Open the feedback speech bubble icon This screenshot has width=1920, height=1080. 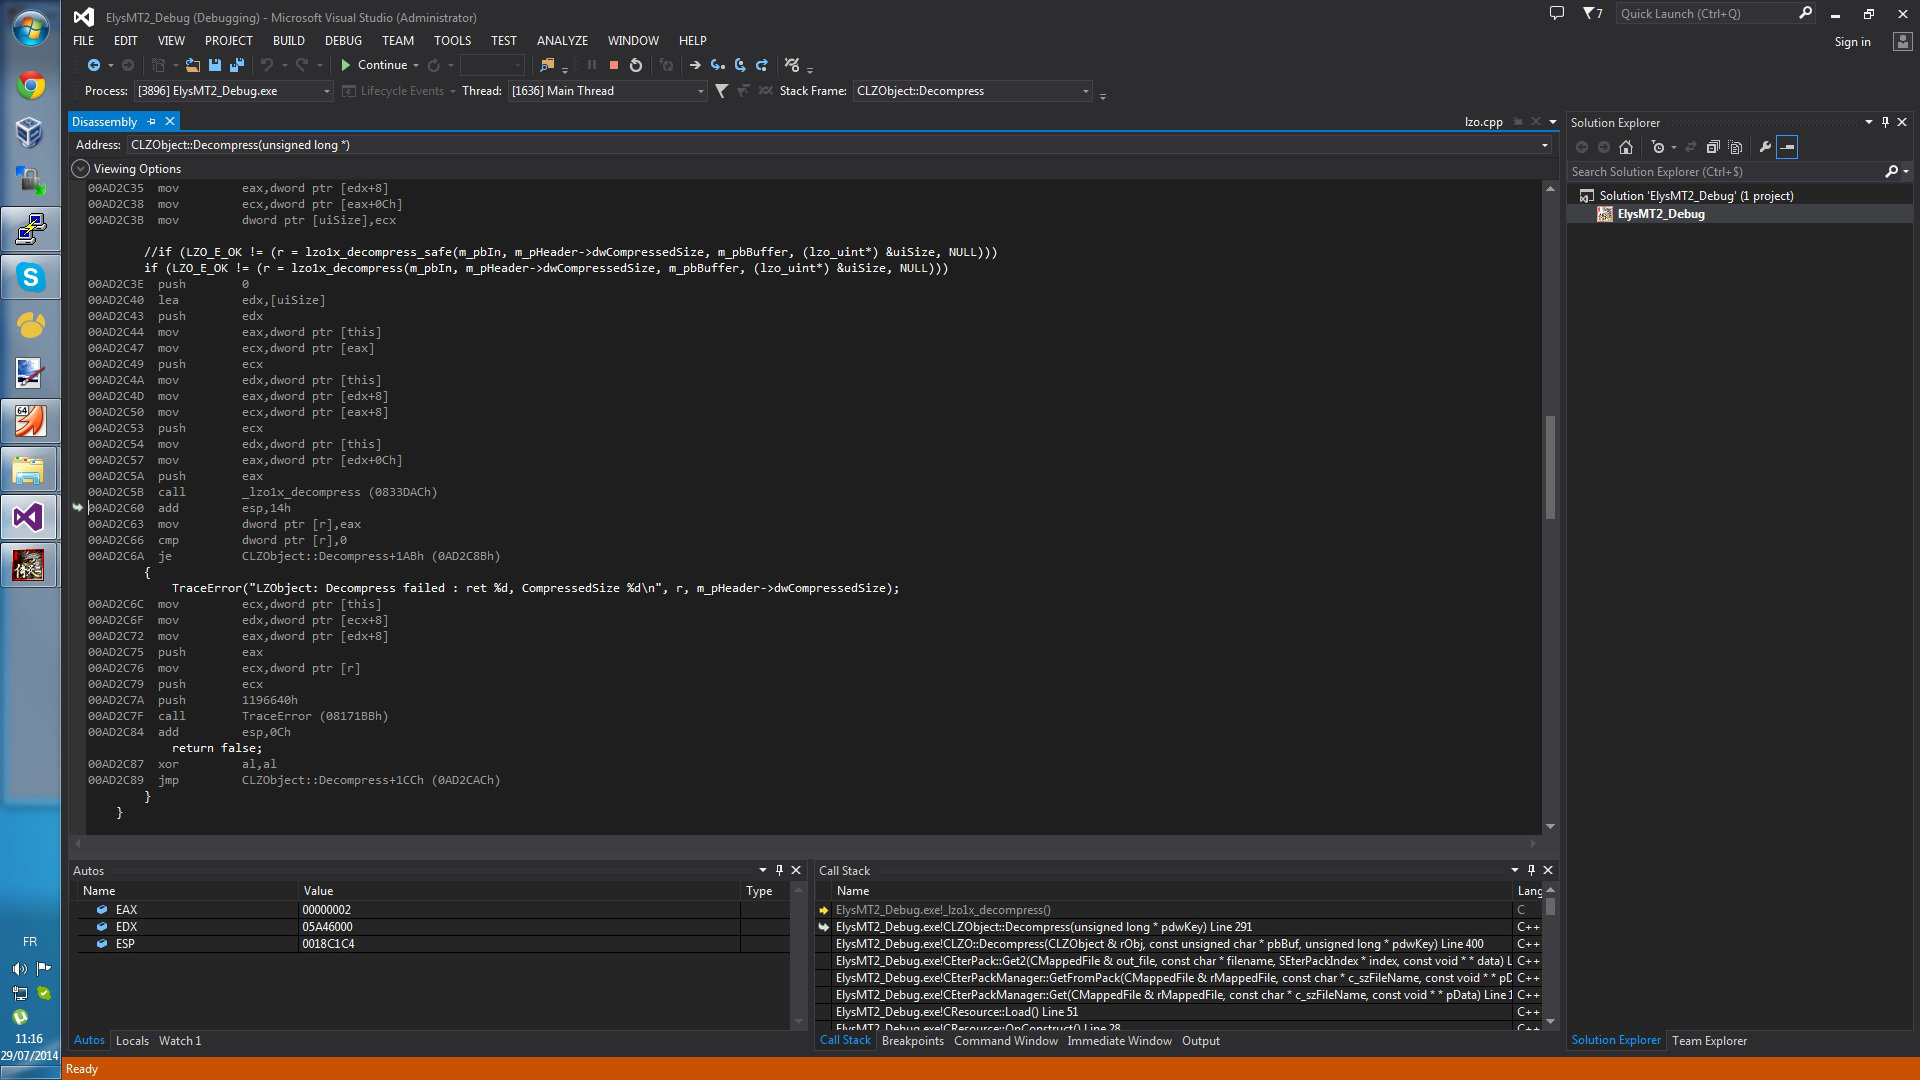click(x=1556, y=13)
